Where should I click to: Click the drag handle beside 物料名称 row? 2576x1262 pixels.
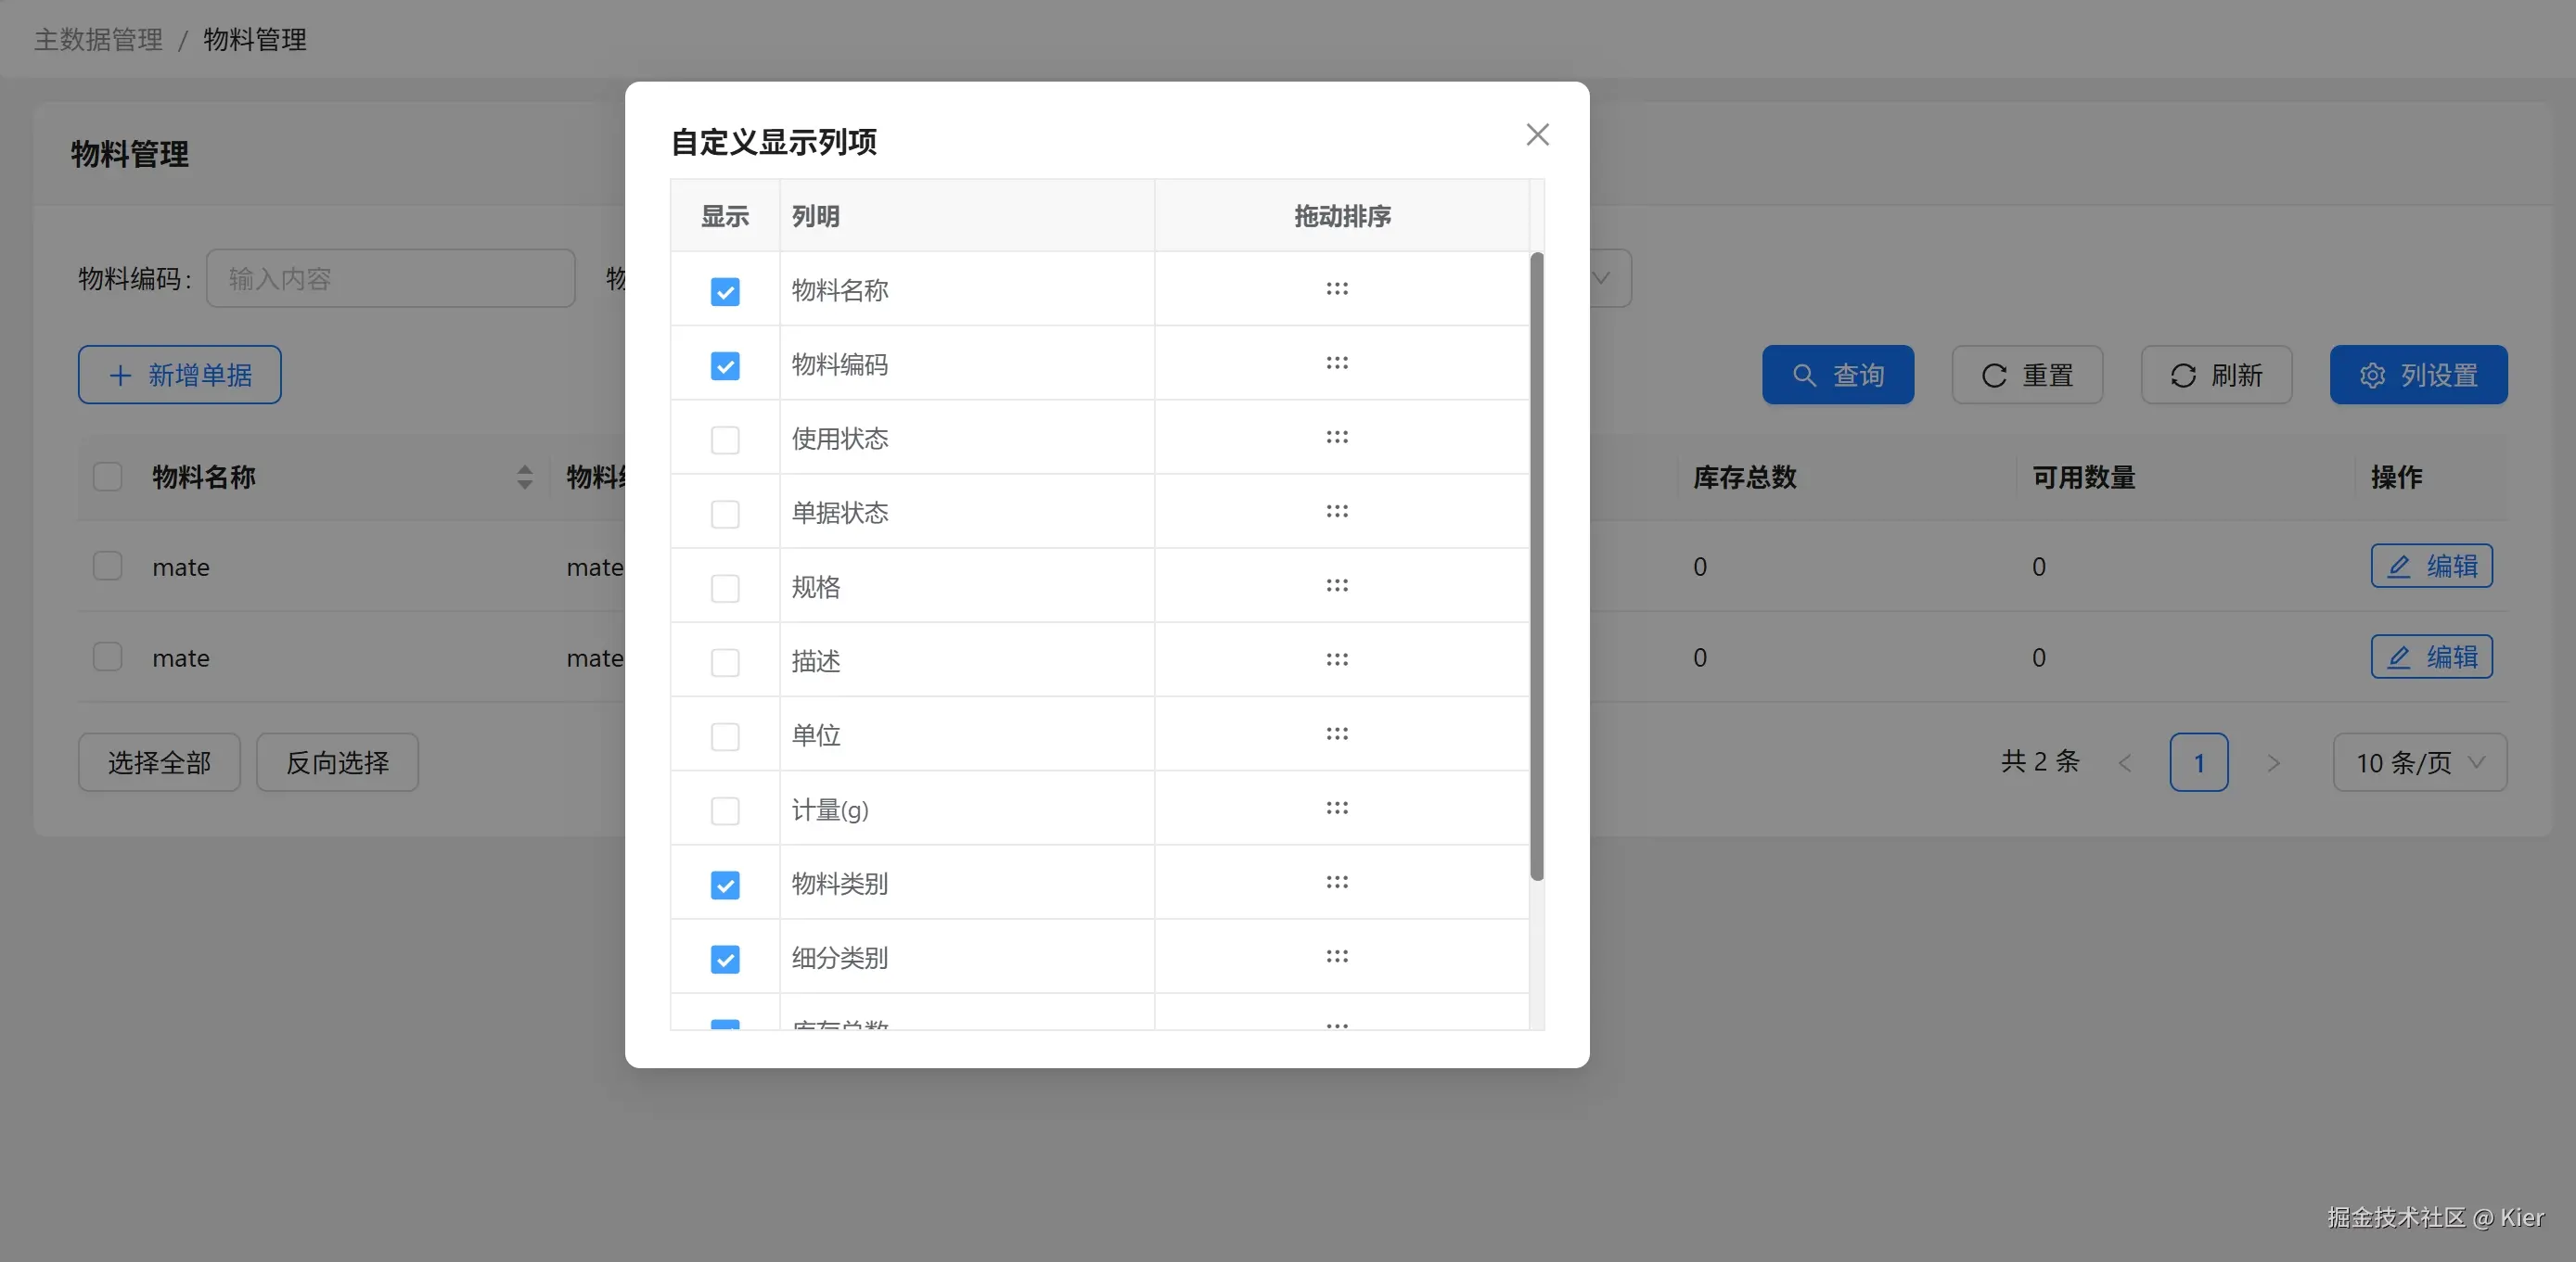(x=1337, y=289)
